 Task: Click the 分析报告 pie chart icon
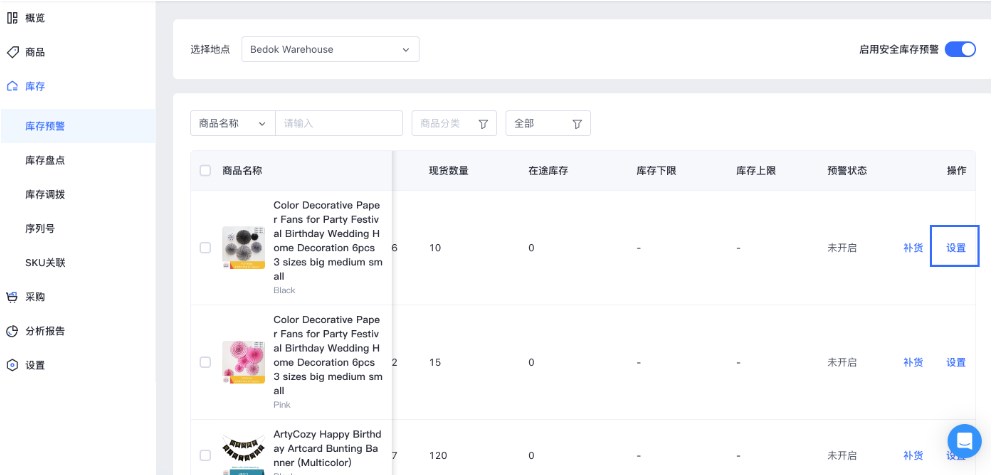pyautogui.click(x=12, y=331)
